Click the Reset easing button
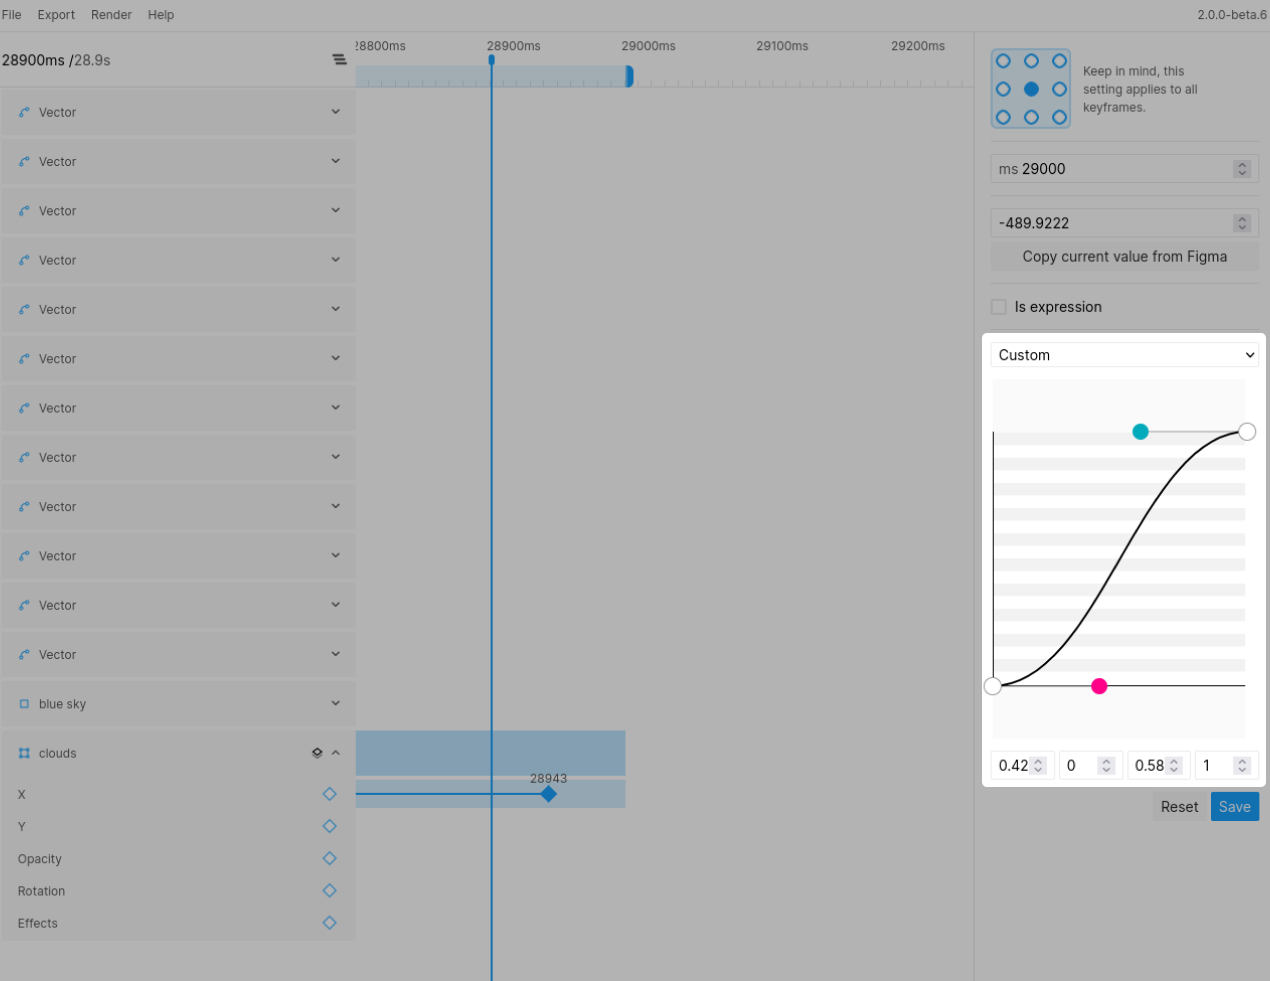Screen dimensions: 1270x981 tap(1179, 807)
